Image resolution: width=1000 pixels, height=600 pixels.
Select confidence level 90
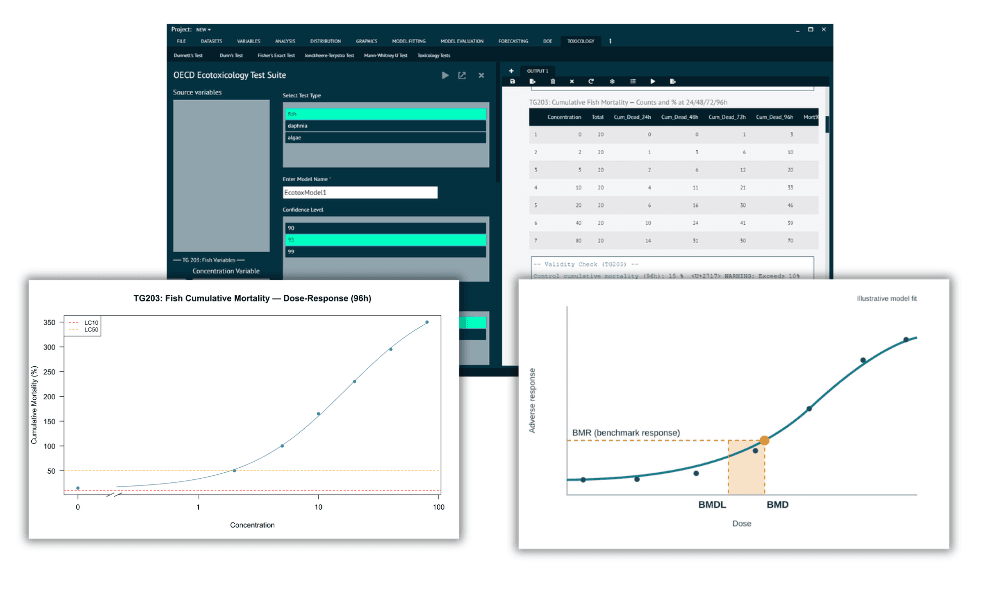[385, 228]
